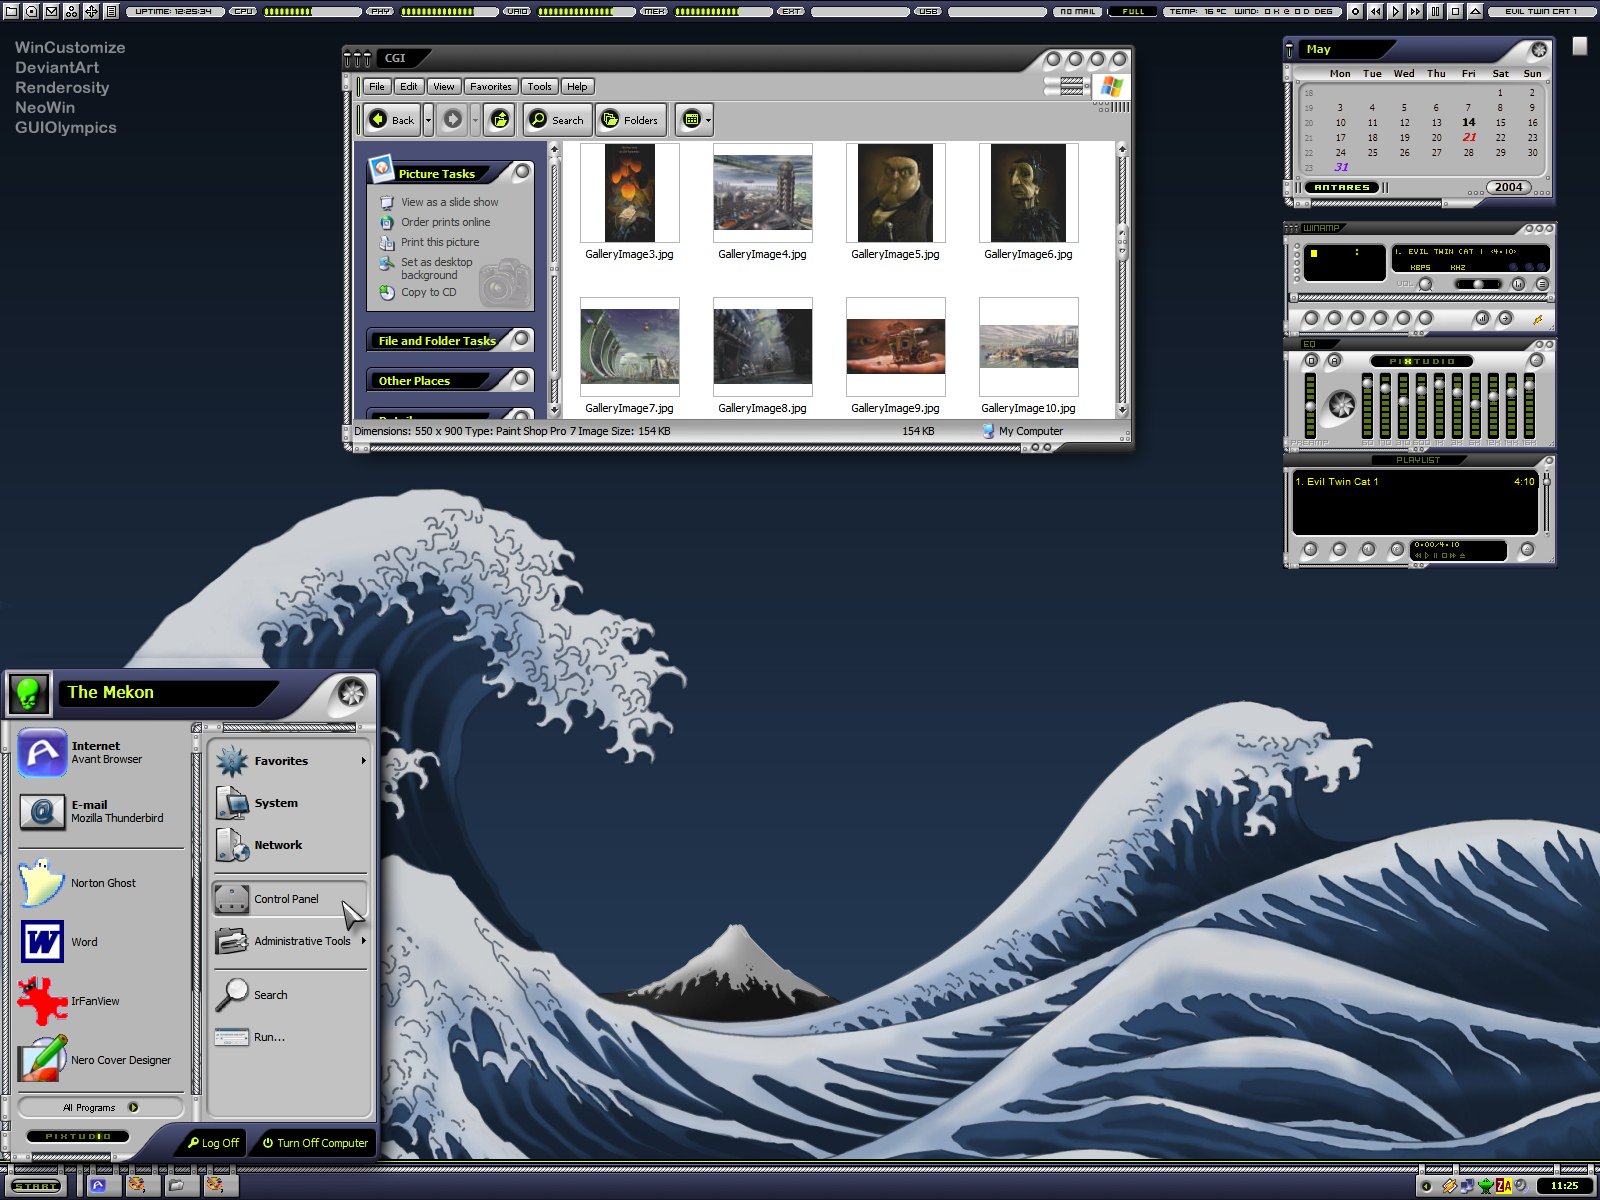Select Evil Twin Cat 1 in playlist
The image size is (1600, 1200).
point(1414,482)
